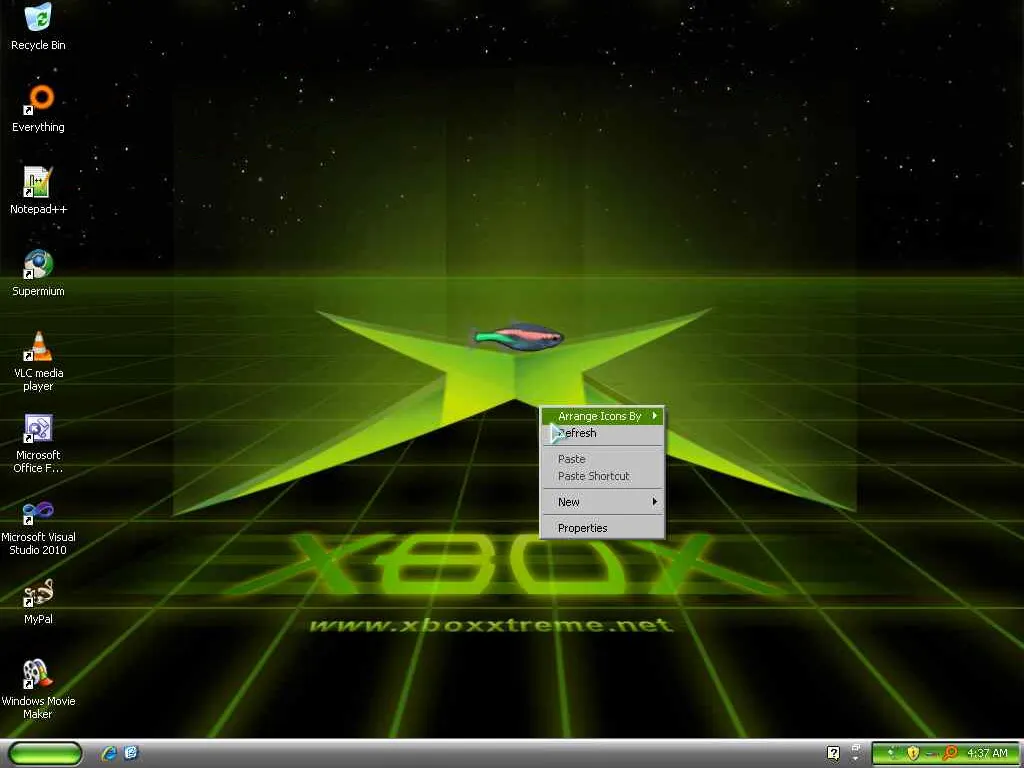The image size is (1024, 768).
Task: Select the Everything search shortcut
Action: click(38, 108)
